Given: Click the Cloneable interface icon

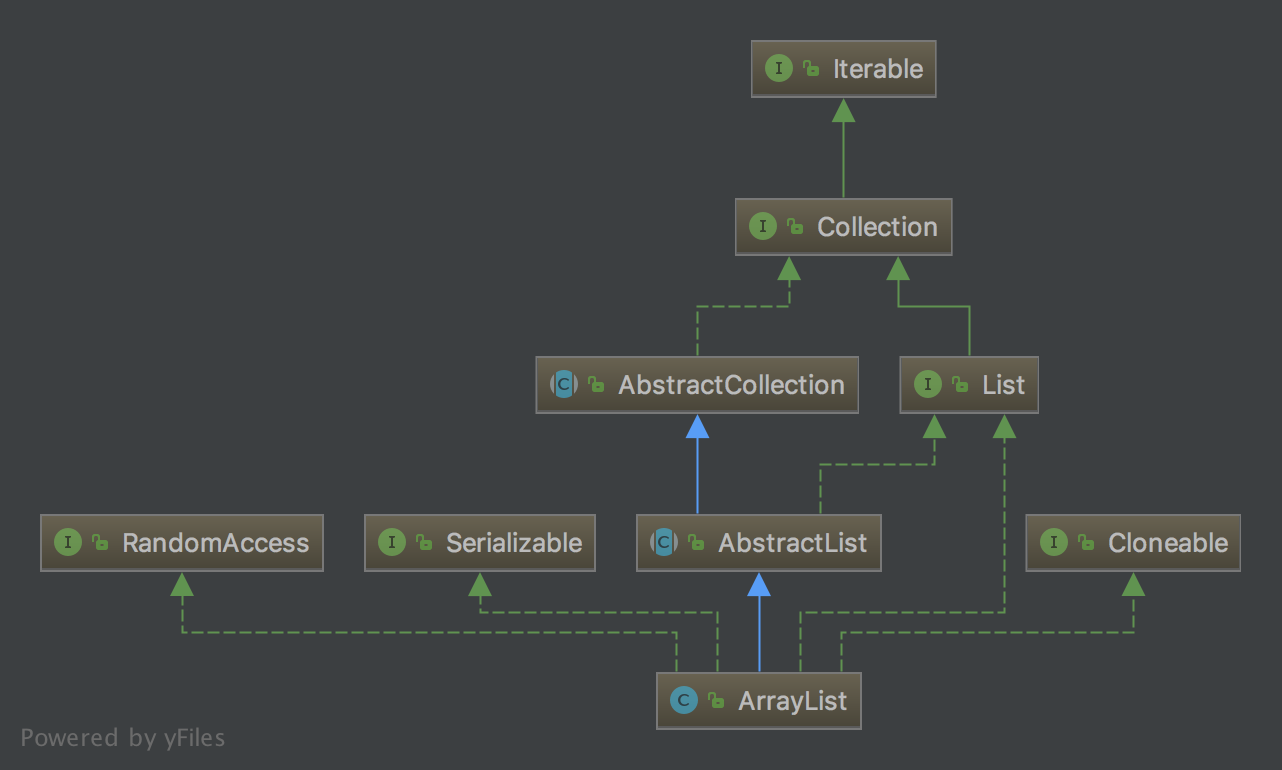Looking at the screenshot, I should [x=1053, y=543].
